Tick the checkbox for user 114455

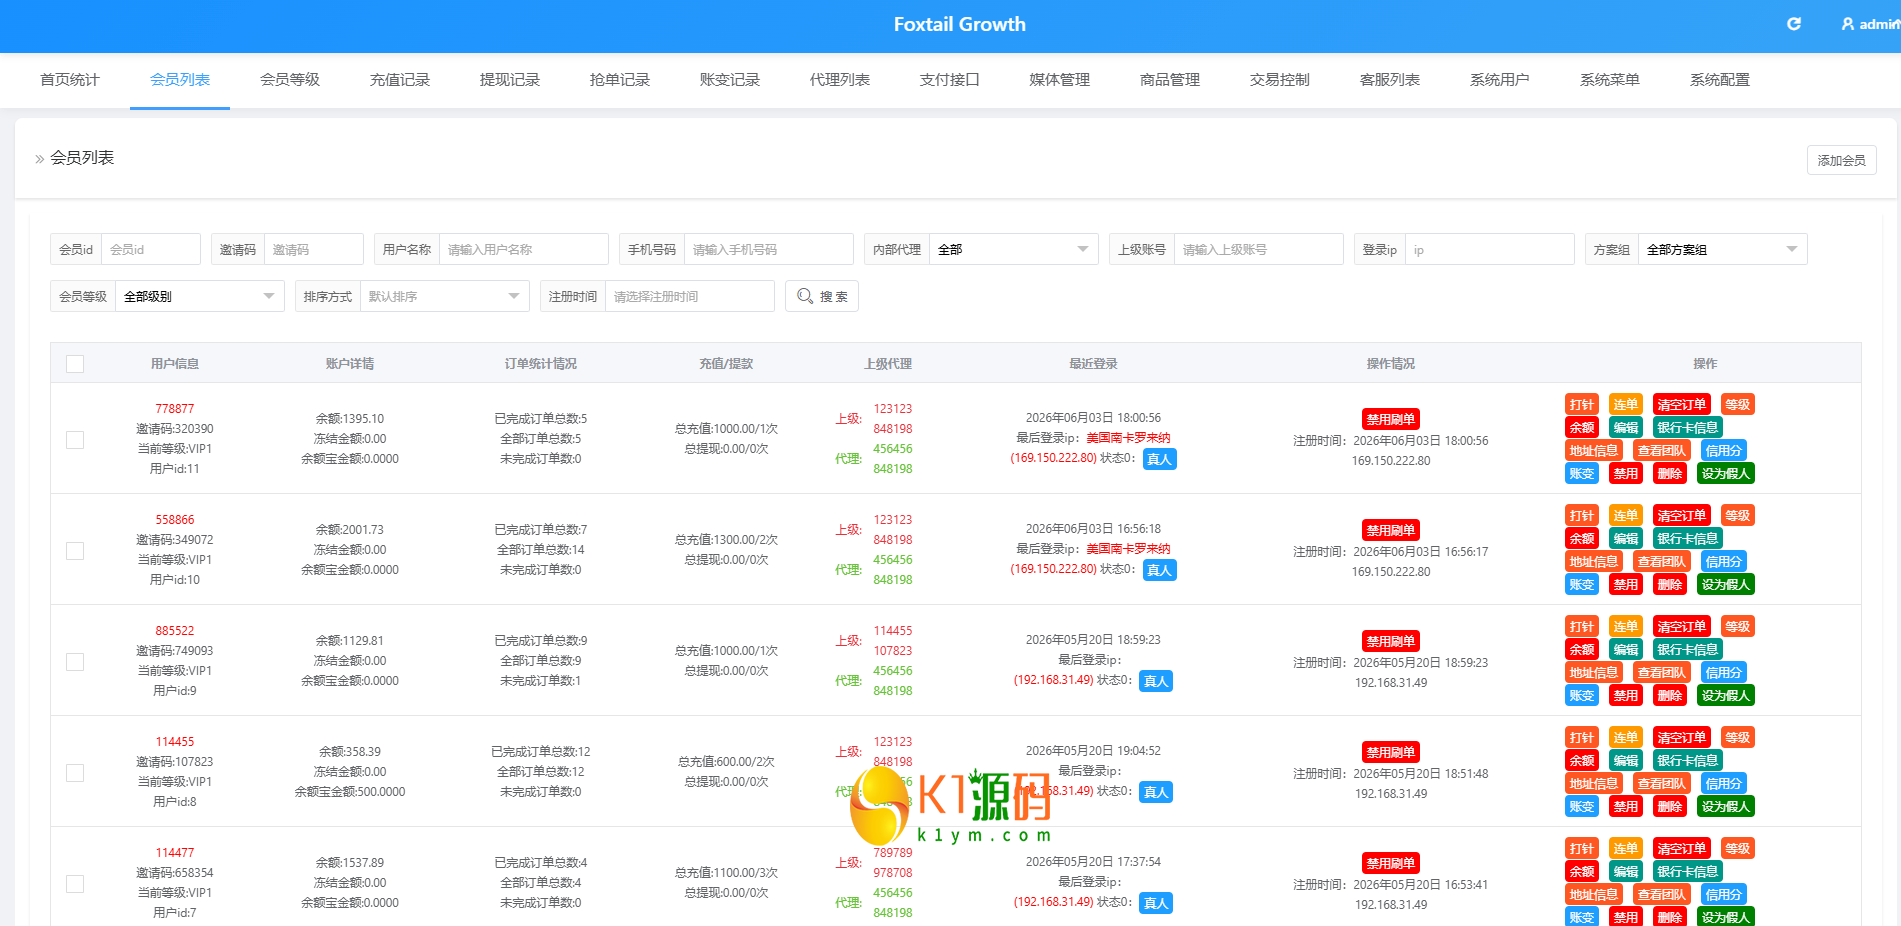[75, 773]
